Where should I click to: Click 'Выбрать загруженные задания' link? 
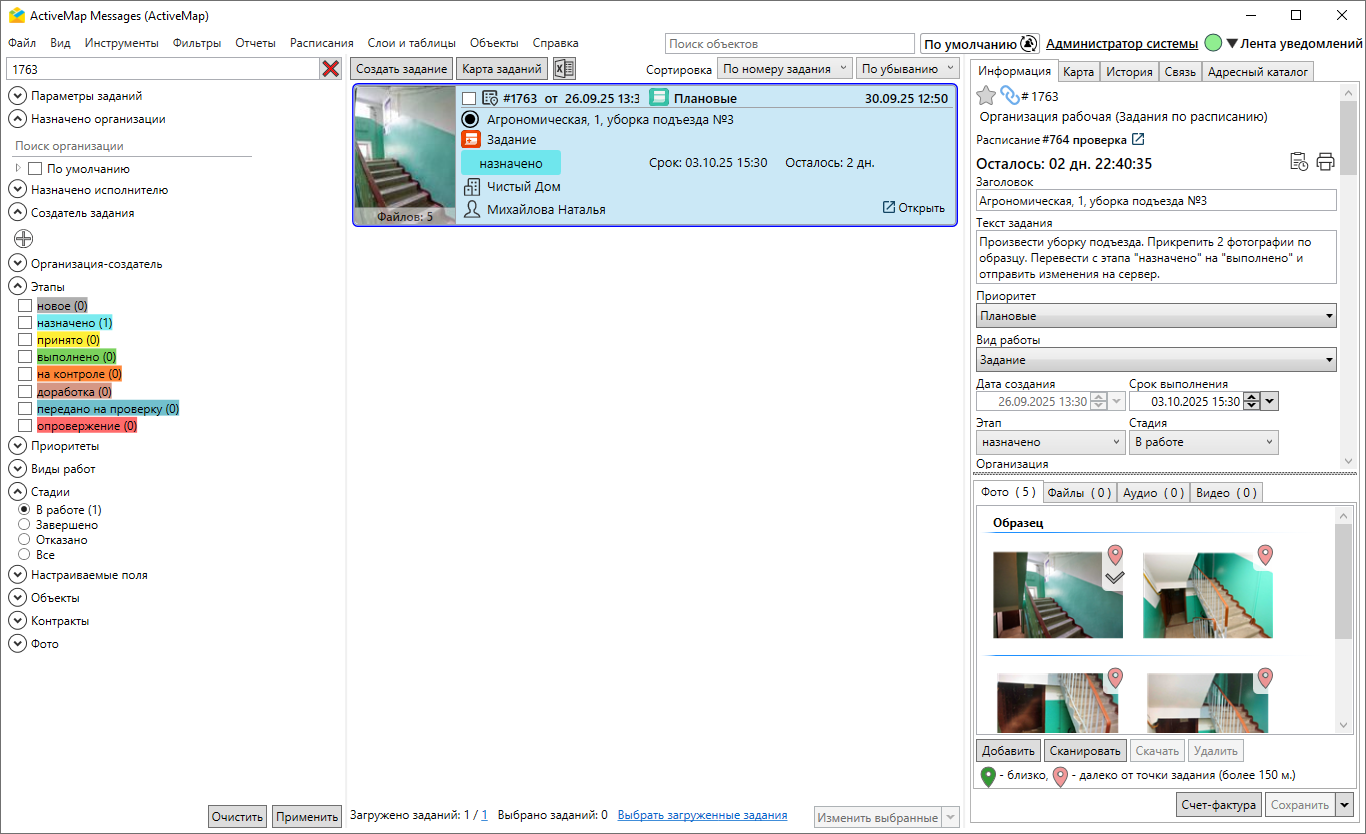point(702,815)
